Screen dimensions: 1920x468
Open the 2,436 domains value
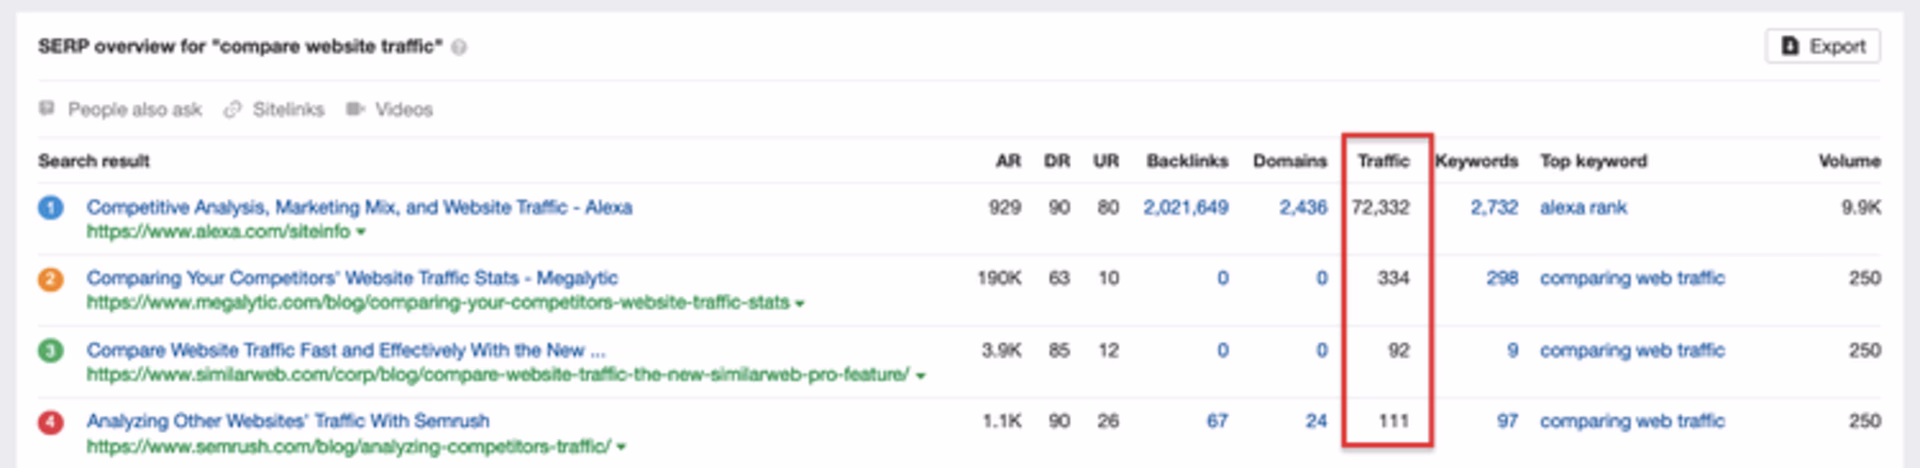point(1303,207)
